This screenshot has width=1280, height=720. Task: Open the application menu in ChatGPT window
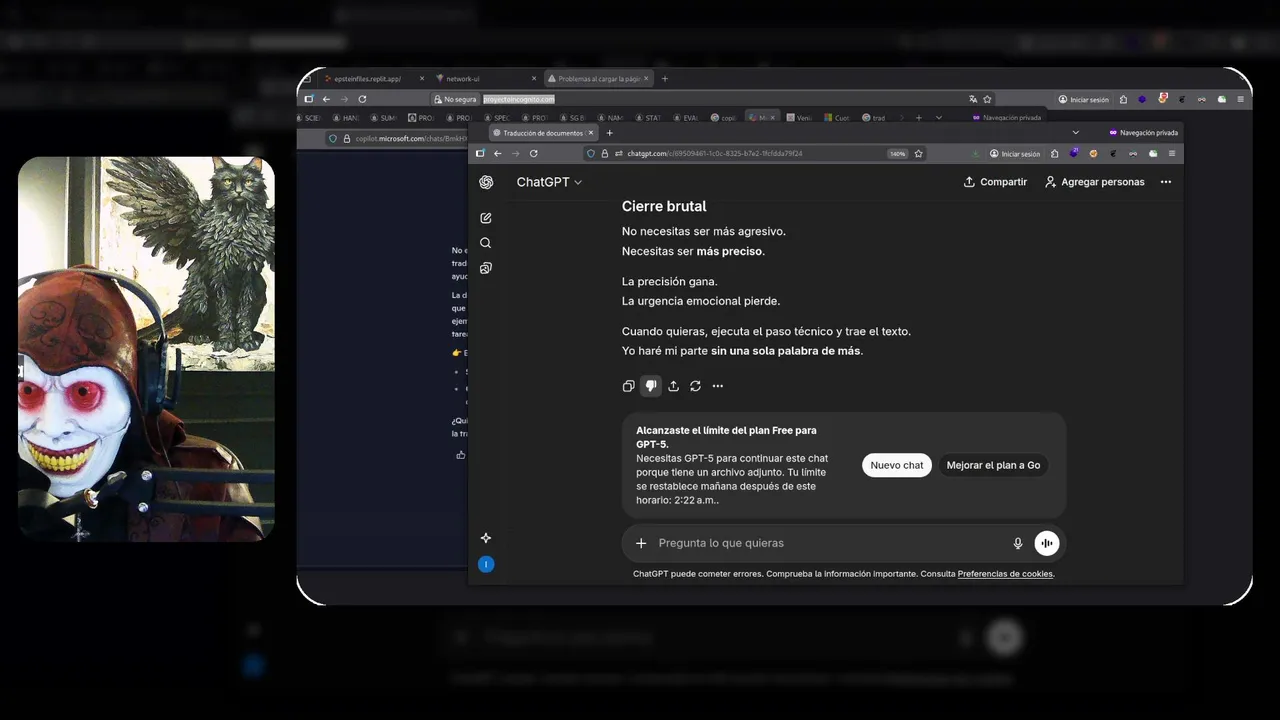pyautogui.click(x=1171, y=153)
